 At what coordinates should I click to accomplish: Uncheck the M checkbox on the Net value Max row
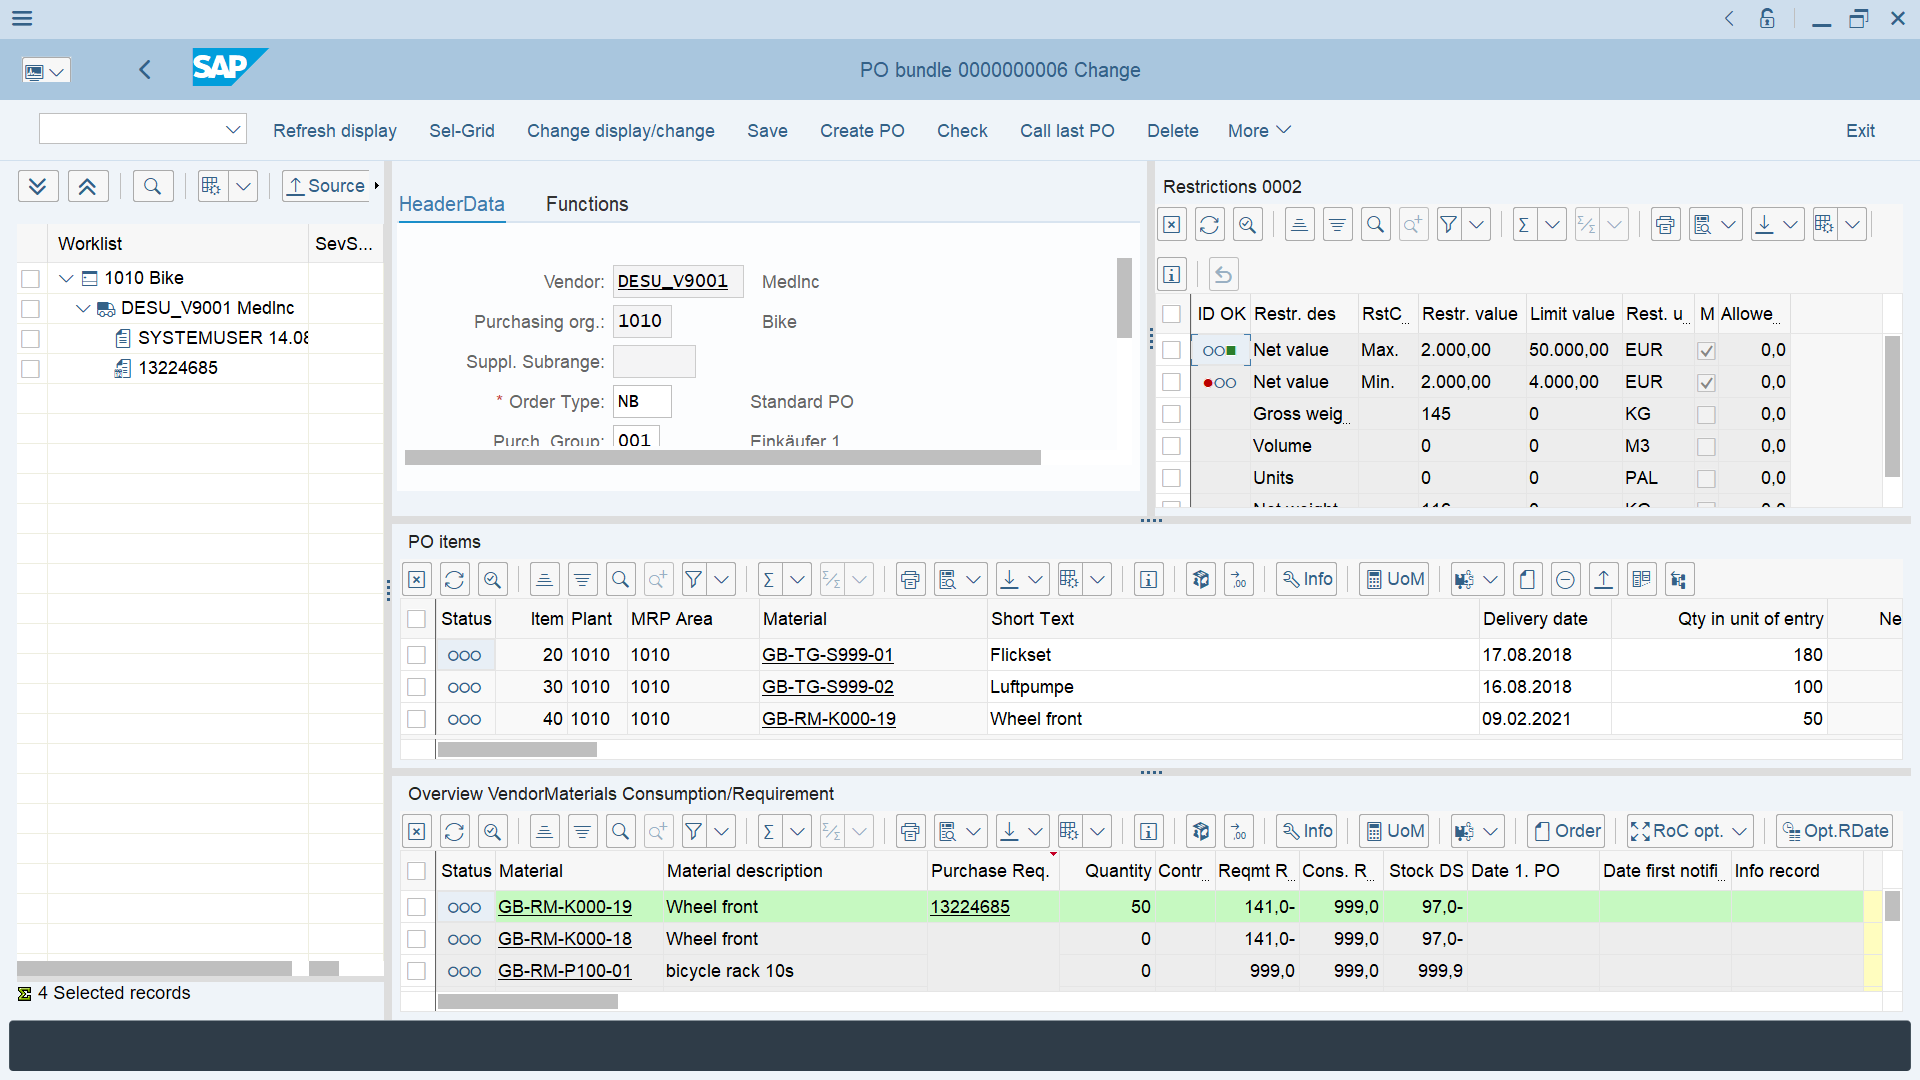(1707, 350)
